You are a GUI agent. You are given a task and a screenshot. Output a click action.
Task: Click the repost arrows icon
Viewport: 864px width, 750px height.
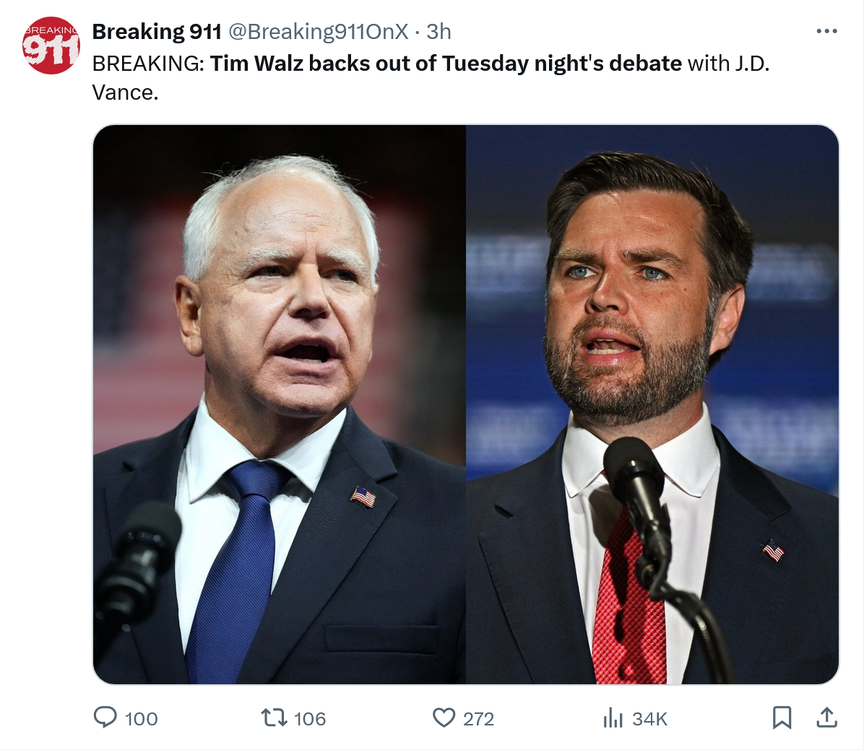point(273,717)
